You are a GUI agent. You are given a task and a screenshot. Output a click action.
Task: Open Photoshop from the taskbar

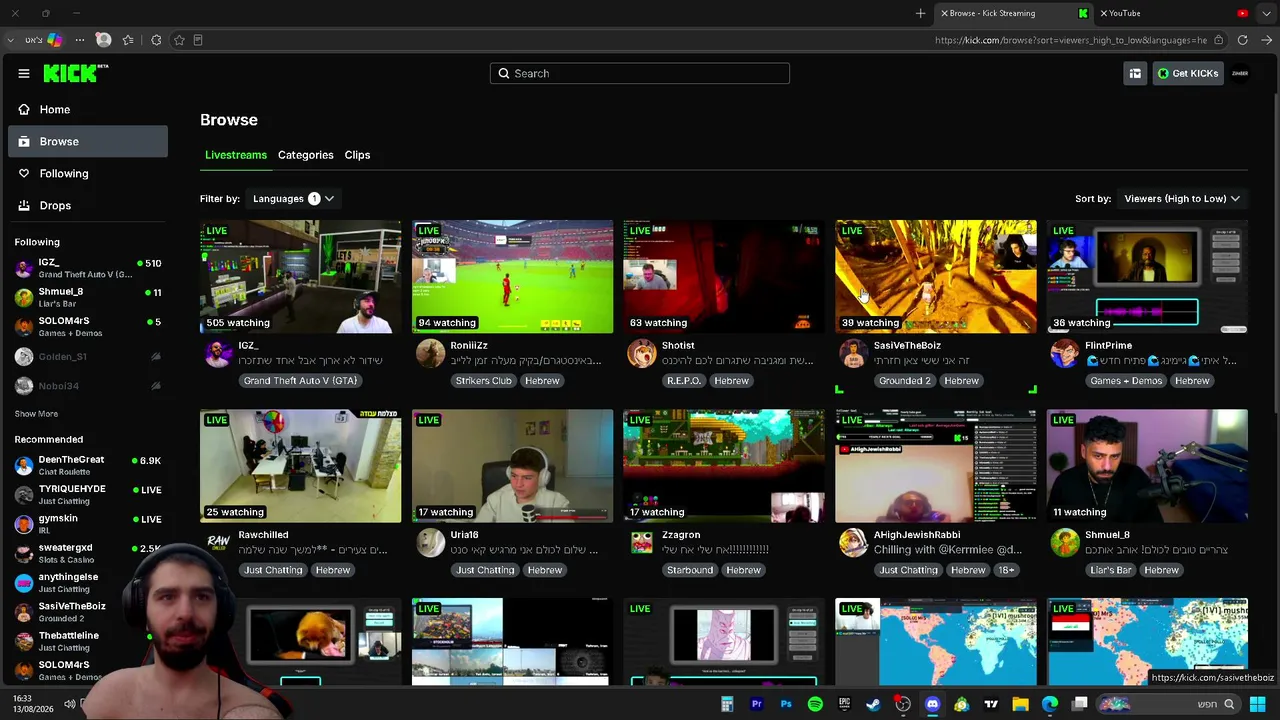[x=786, y=704]
